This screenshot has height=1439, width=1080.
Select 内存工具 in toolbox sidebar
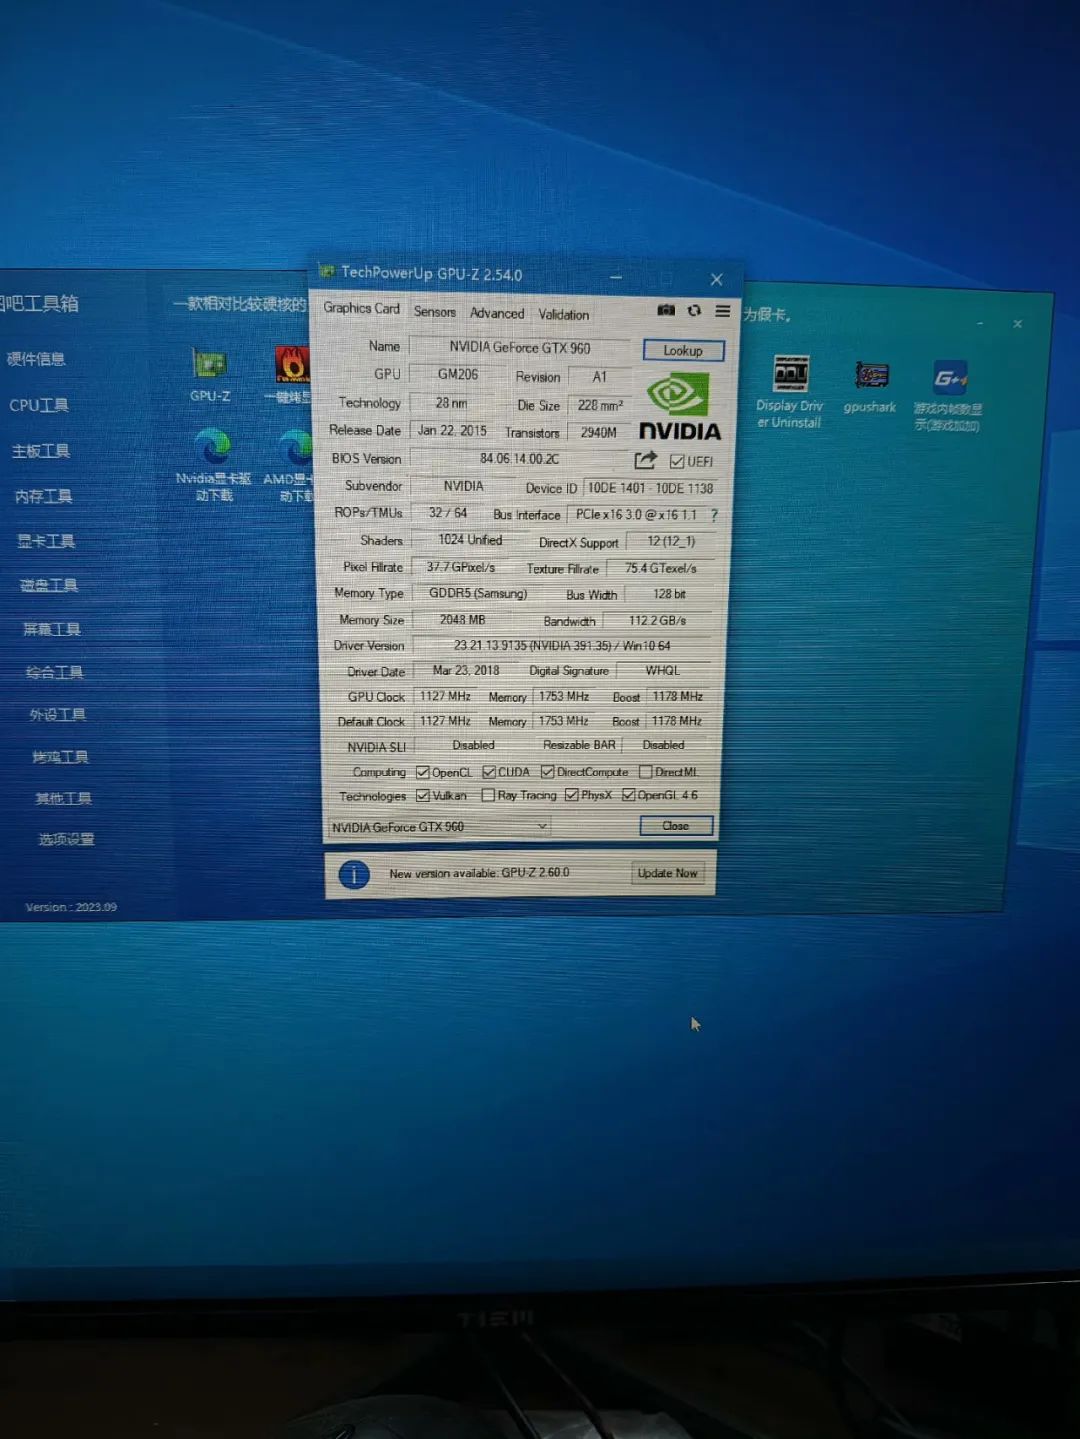(x=43, y=496)
